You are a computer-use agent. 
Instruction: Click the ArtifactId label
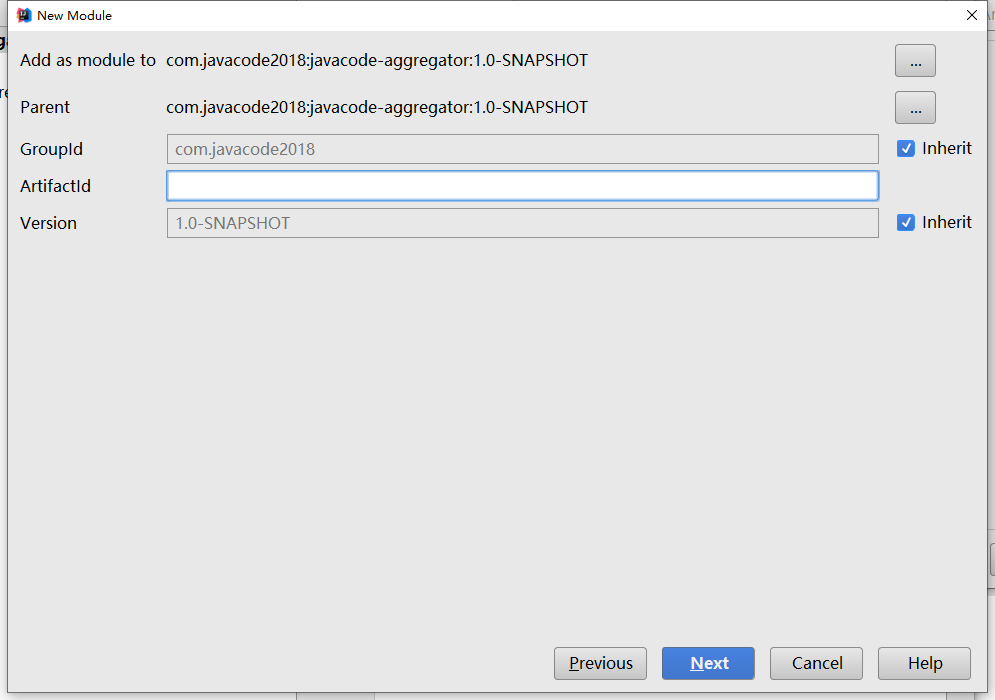[x=55, y=186]
